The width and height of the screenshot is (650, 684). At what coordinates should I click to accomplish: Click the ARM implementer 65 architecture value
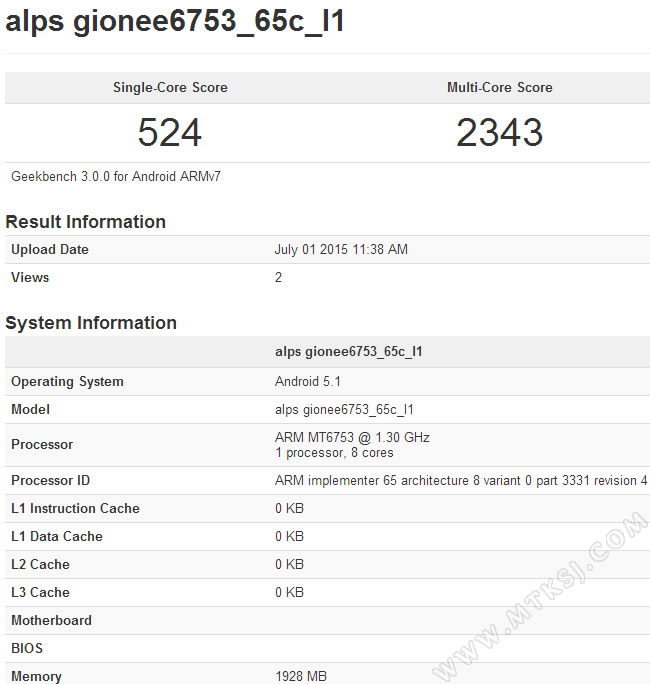(461, 480)
